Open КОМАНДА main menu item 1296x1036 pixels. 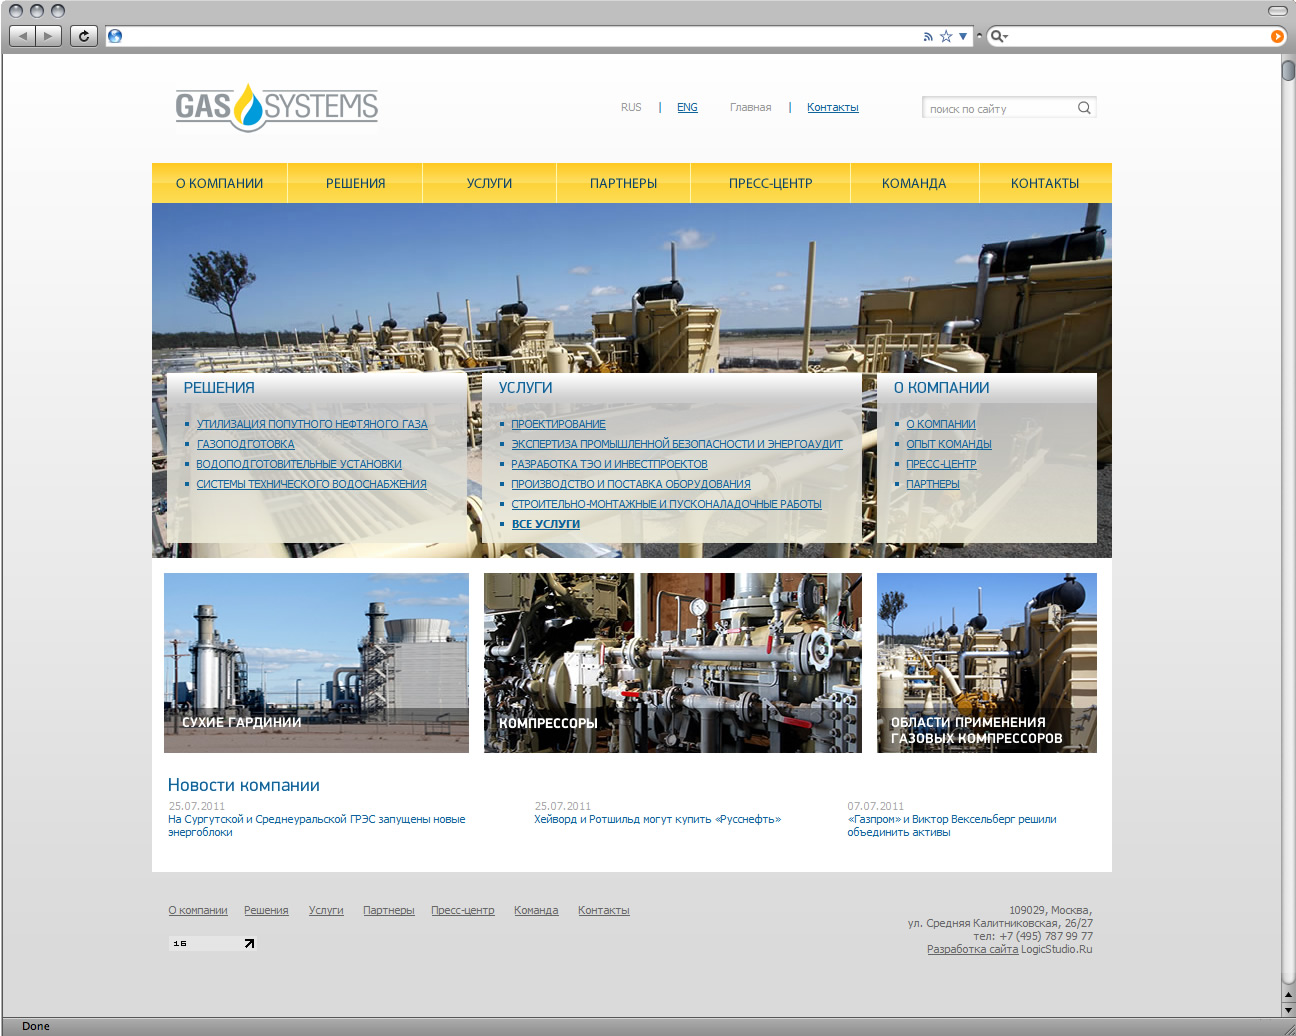click(x=914, y=183)
